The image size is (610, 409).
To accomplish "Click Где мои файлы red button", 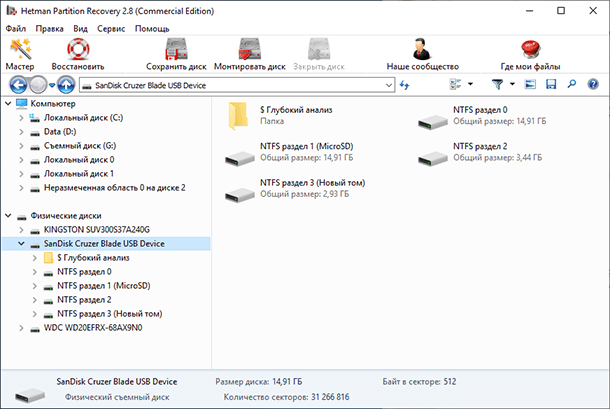I will (x=530, y=49).
